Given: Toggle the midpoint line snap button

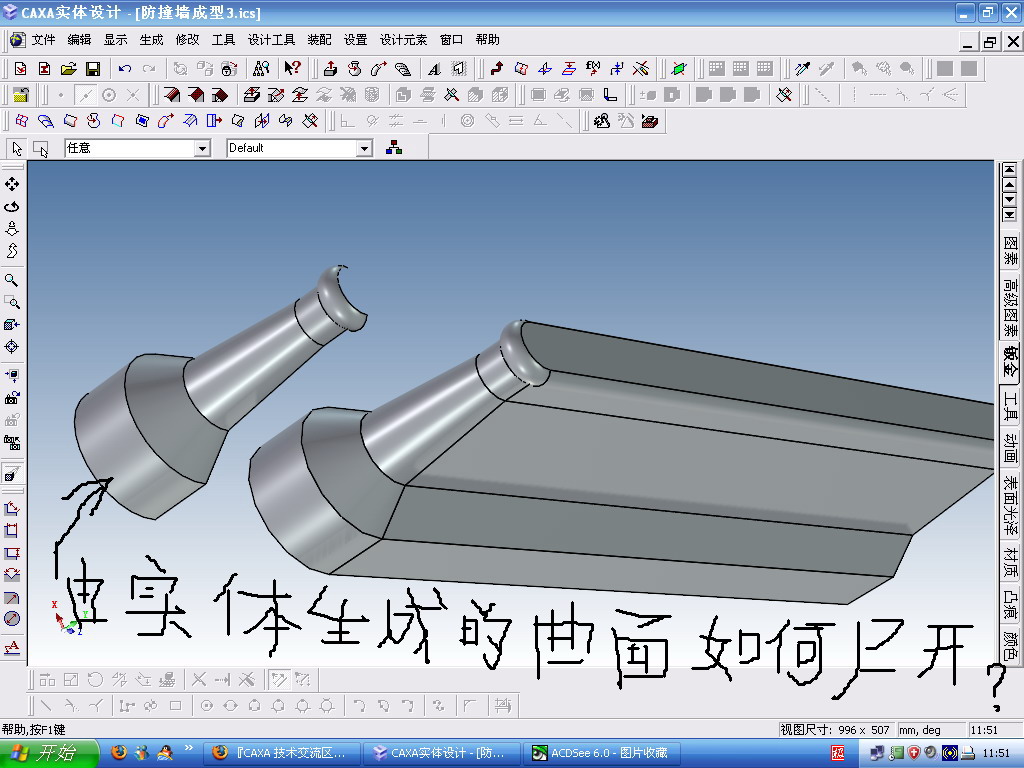Looking at the screenshot, I should [x=85, y=95].
